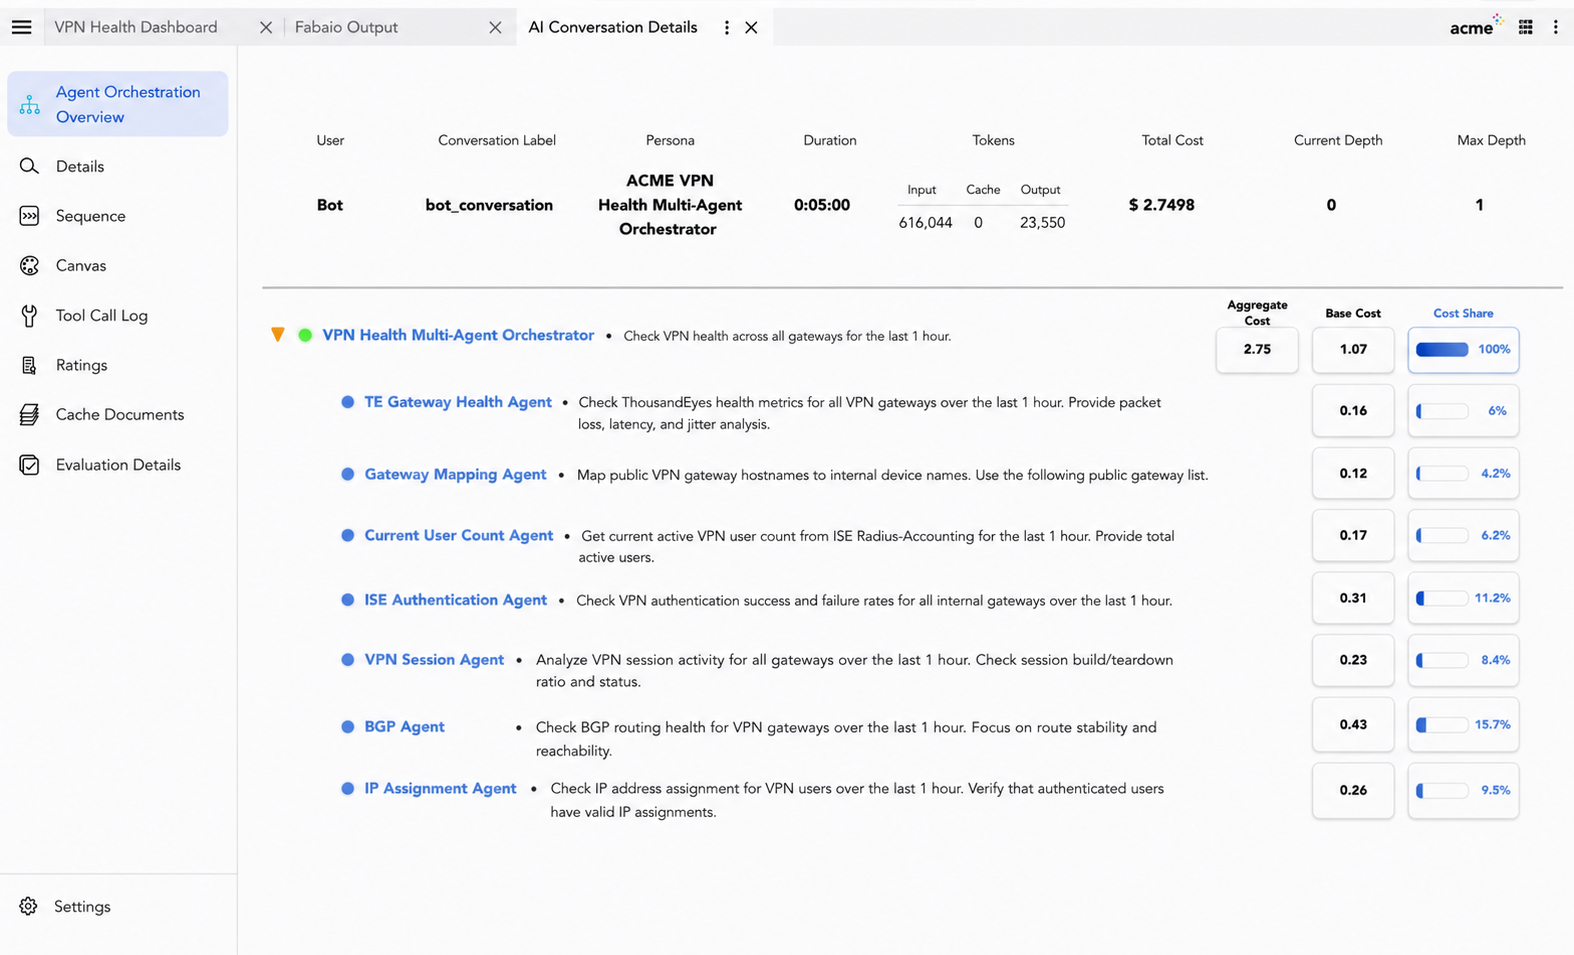
Task: Open the top-right vertical ellipsis menu
Action: pos(1555,27)
